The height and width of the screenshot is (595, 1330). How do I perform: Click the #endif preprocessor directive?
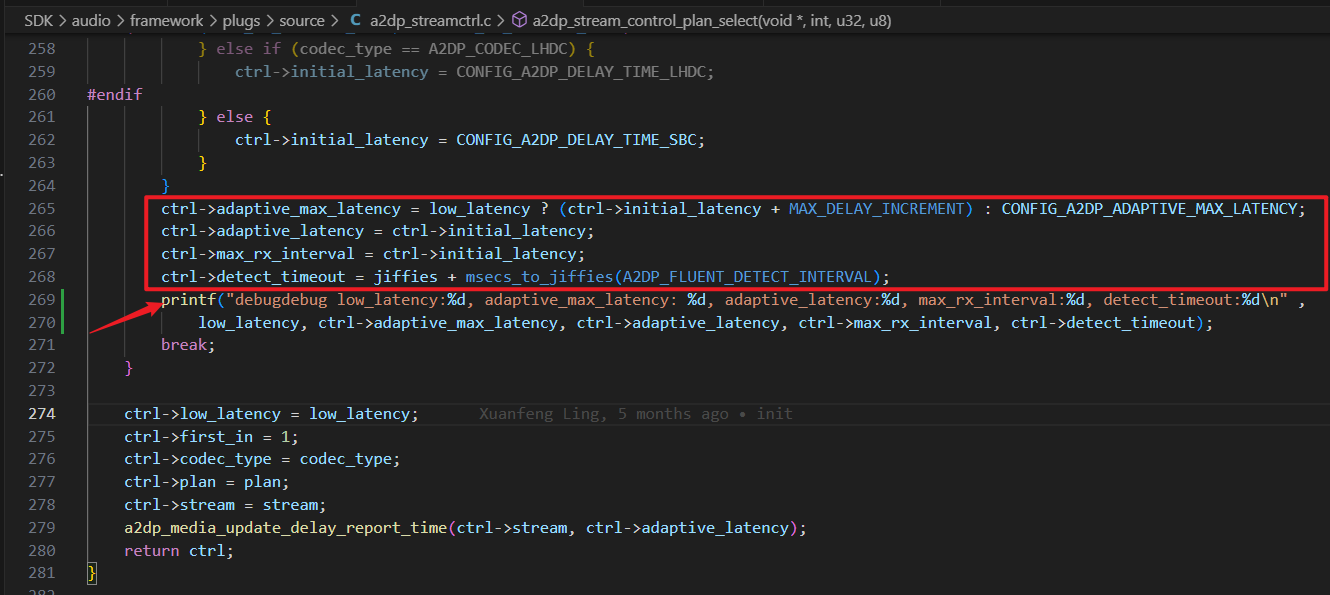tap(115, 94)
